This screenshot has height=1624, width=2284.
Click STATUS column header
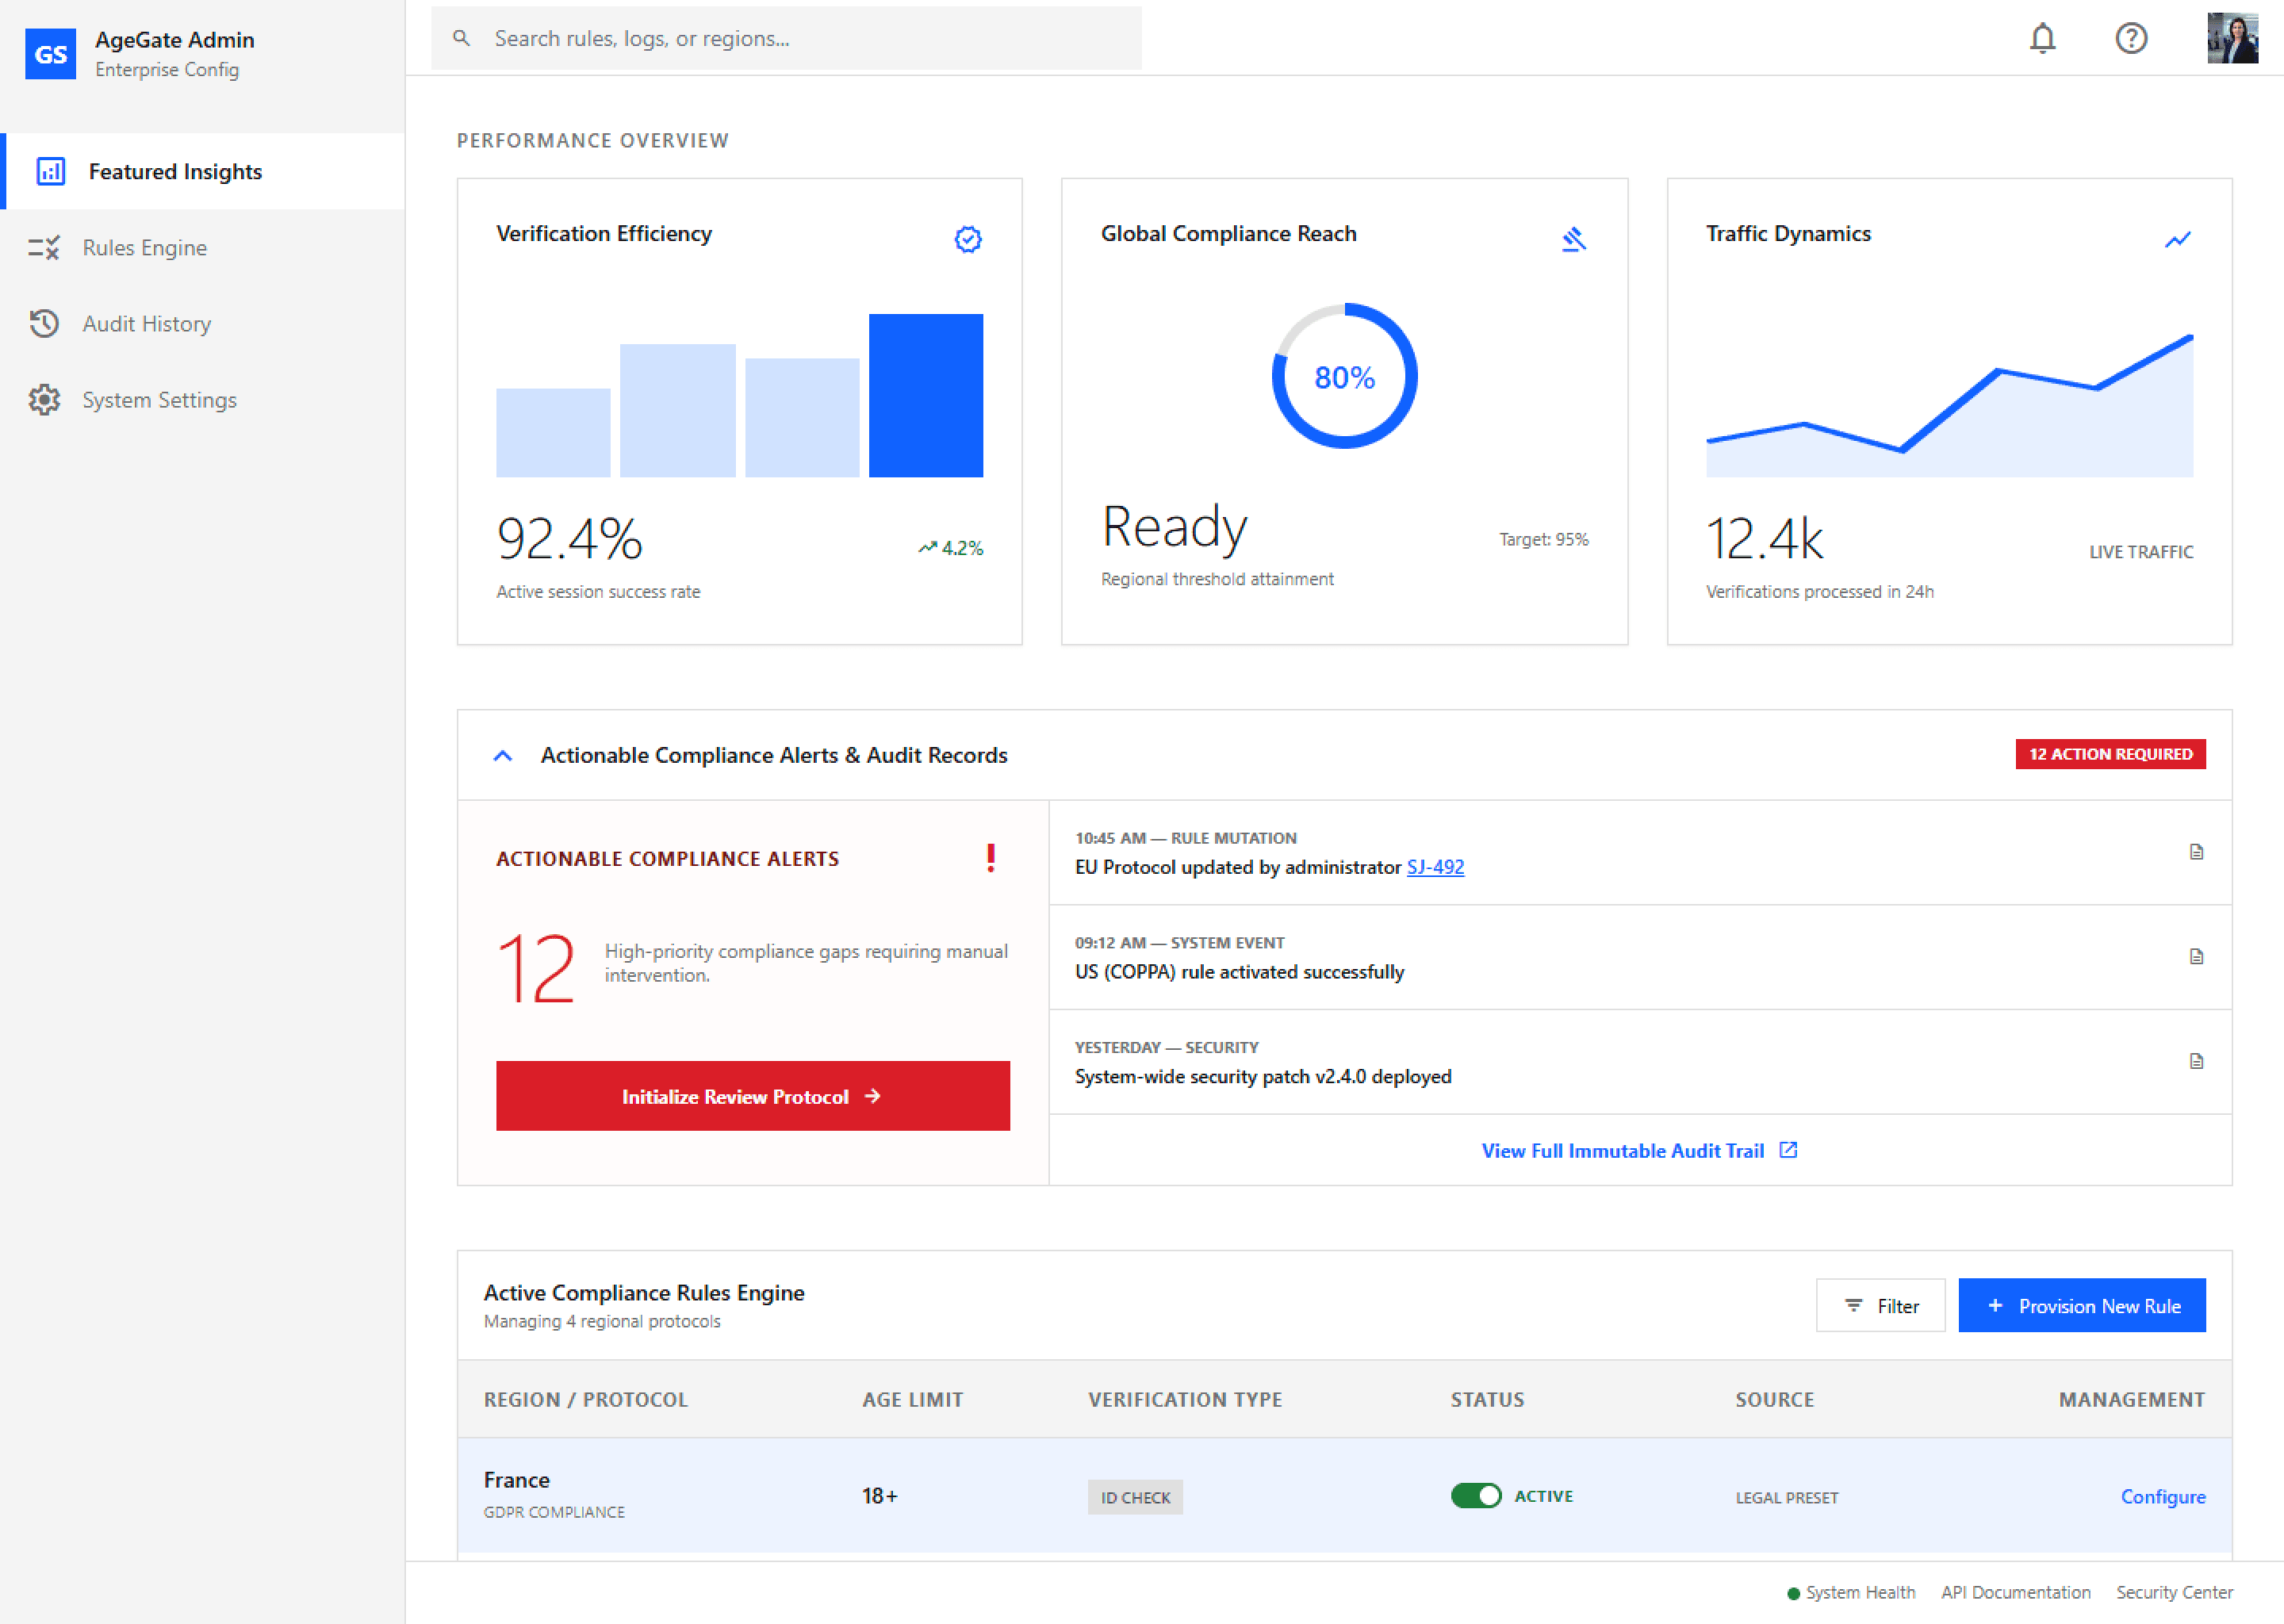[x=1487, y=1399]
